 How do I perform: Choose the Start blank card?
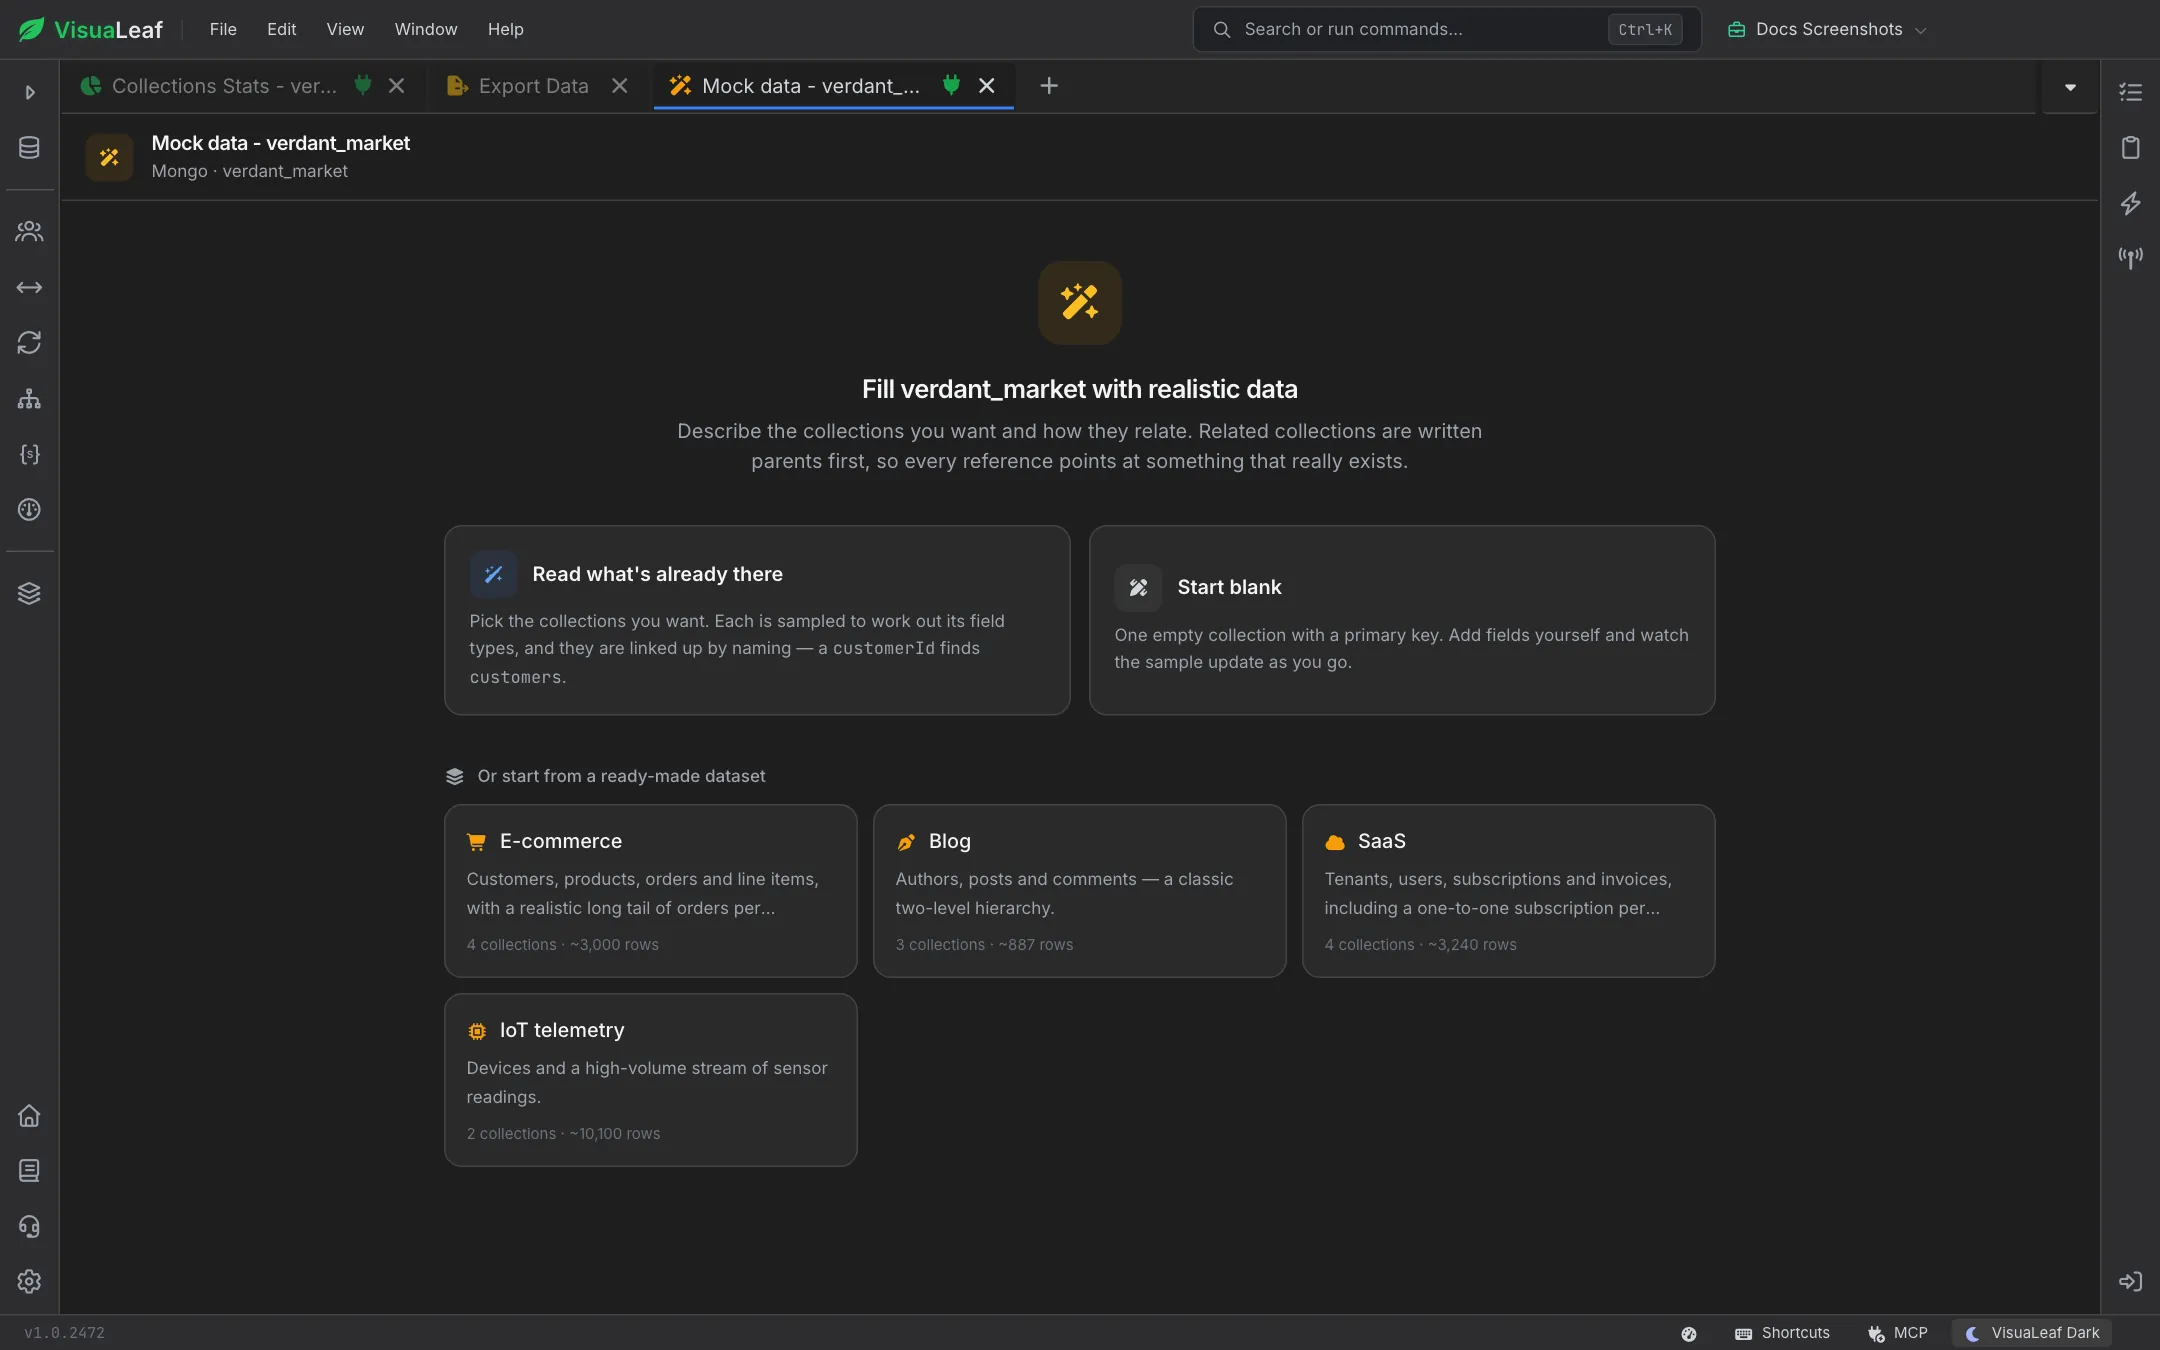(1402, 620)
